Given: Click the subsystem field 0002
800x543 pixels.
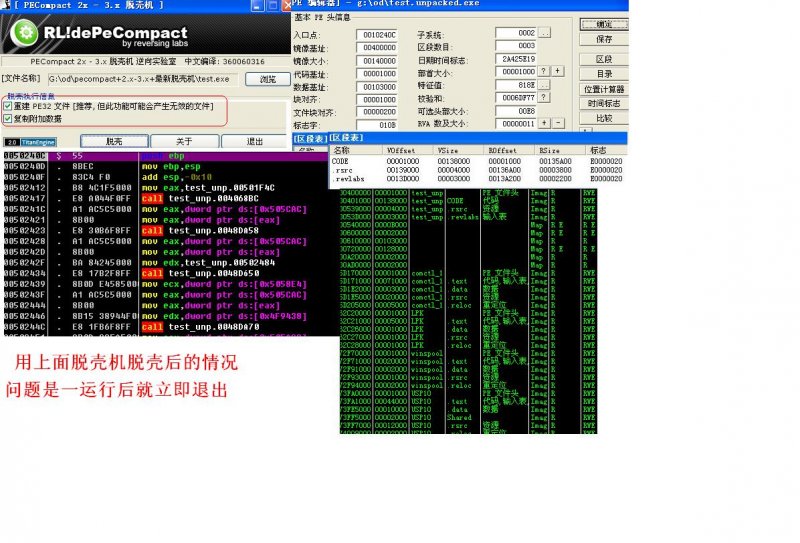Looking at the screenshot, I should 516,33.
